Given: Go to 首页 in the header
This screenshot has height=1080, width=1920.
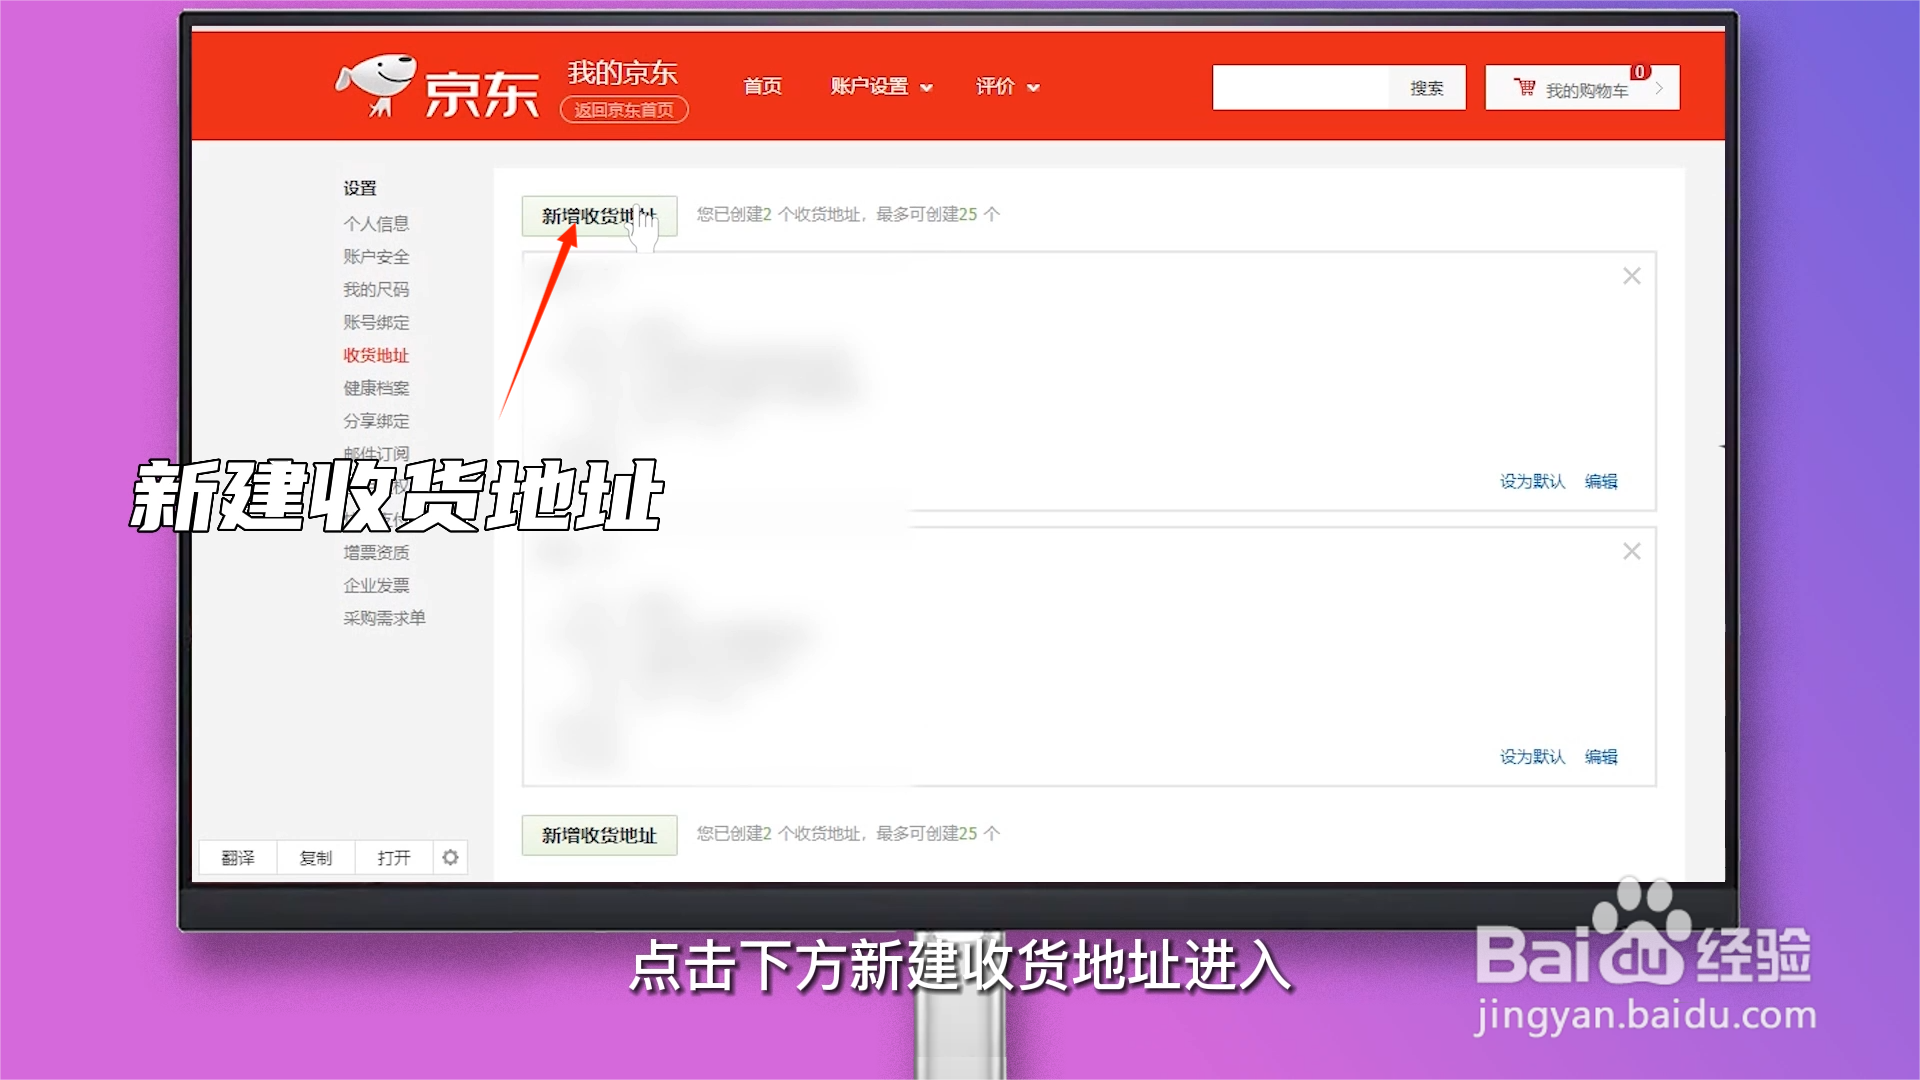Looking at the screenshot, I should 762,87.
